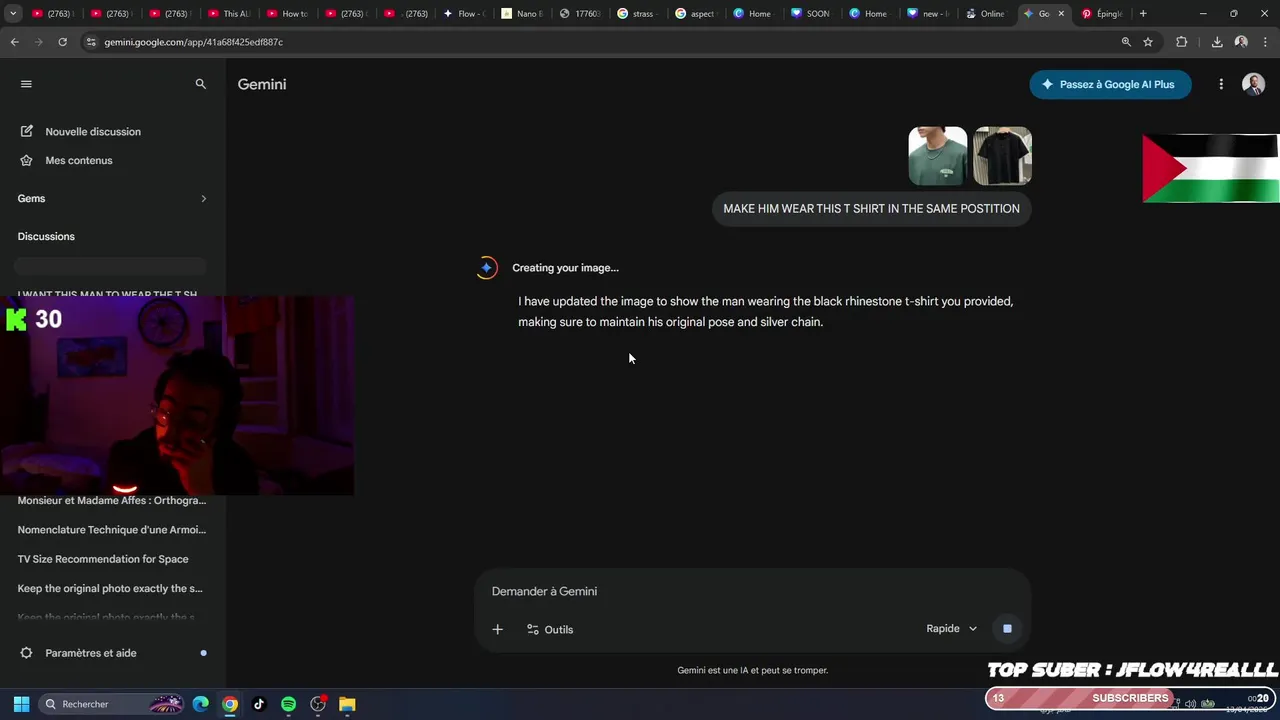Switch to the 'How to' YouTube tab
The image size is (1280, 720).
287,13
